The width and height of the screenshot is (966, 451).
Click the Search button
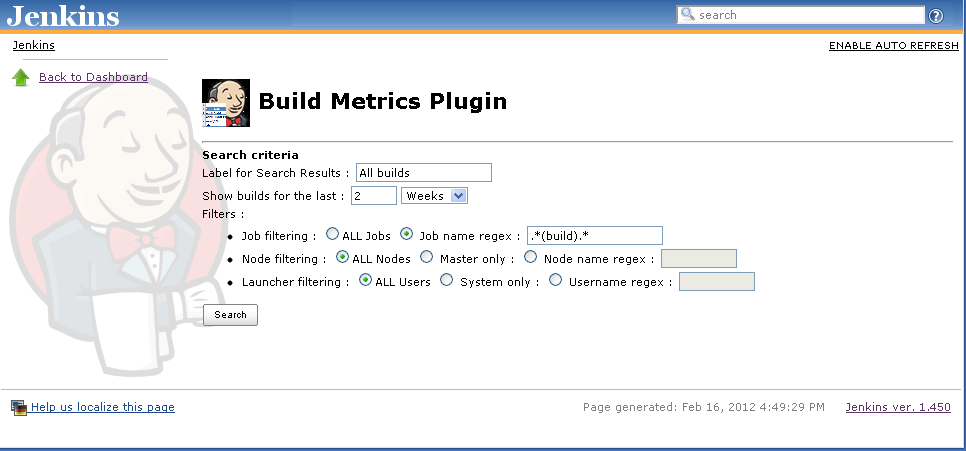click(x=230, y=315)
